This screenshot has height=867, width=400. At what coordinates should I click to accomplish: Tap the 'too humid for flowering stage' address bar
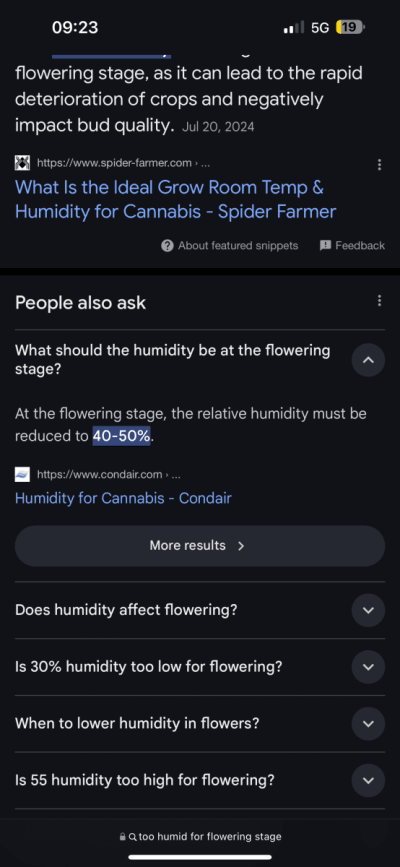200,837
